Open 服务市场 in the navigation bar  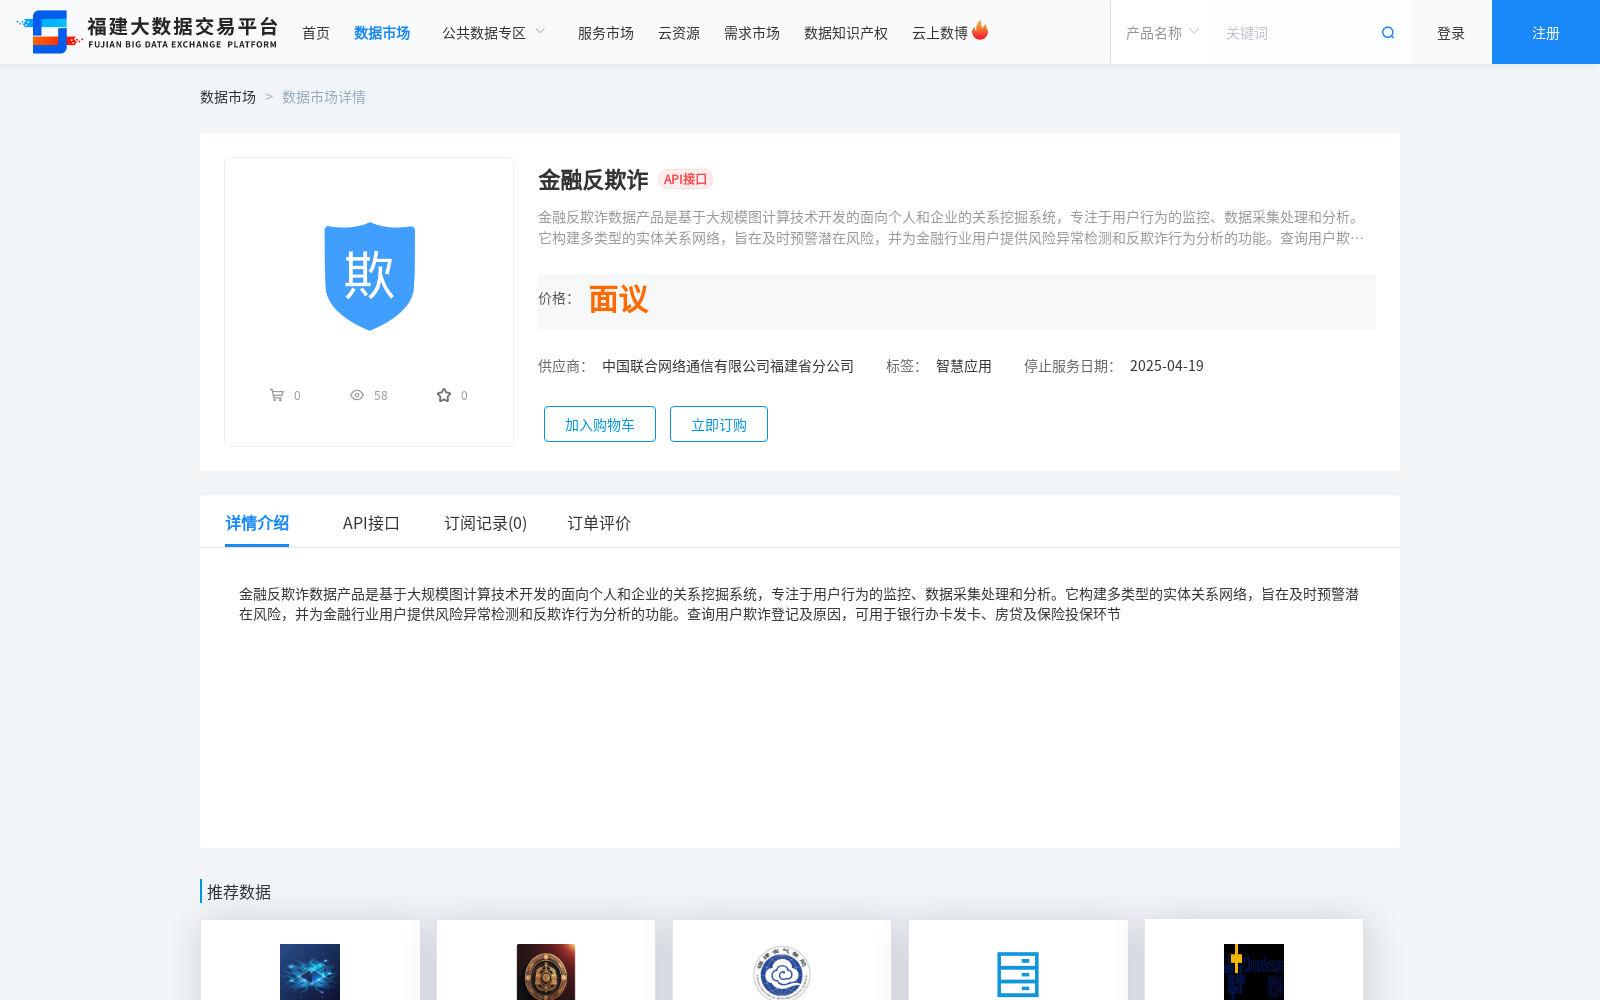pos(606,33)
